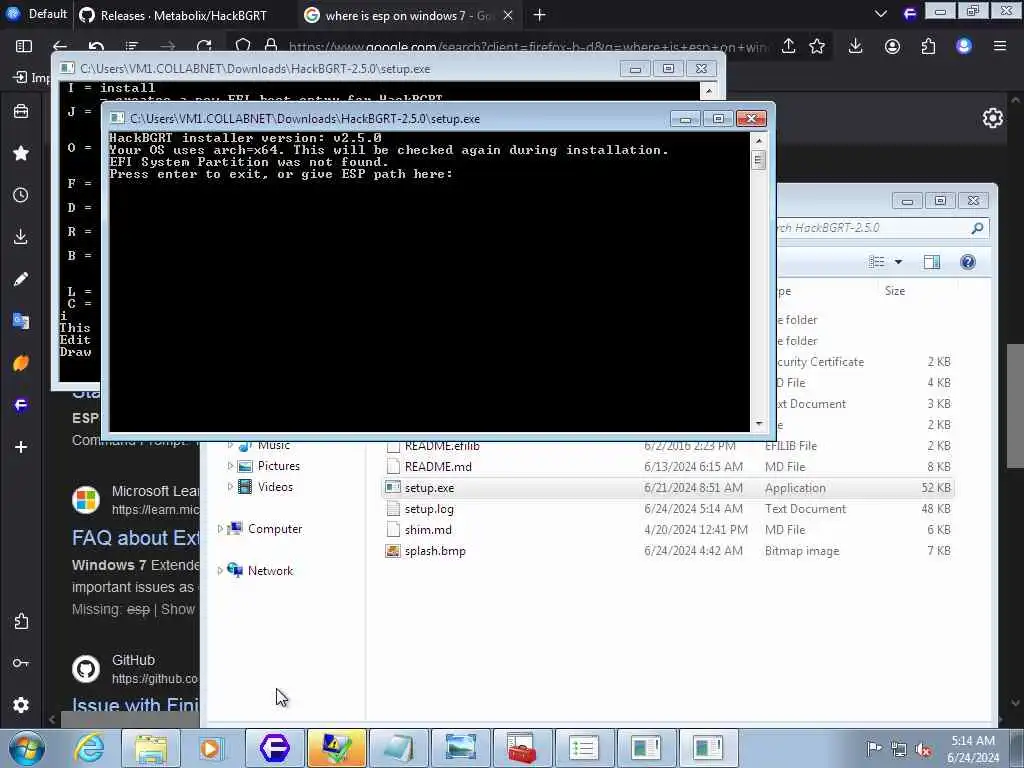Viewport: 1024px width, 768px height.
Task: Open Explorer help question mark icon
Action: tap(968, 262)
